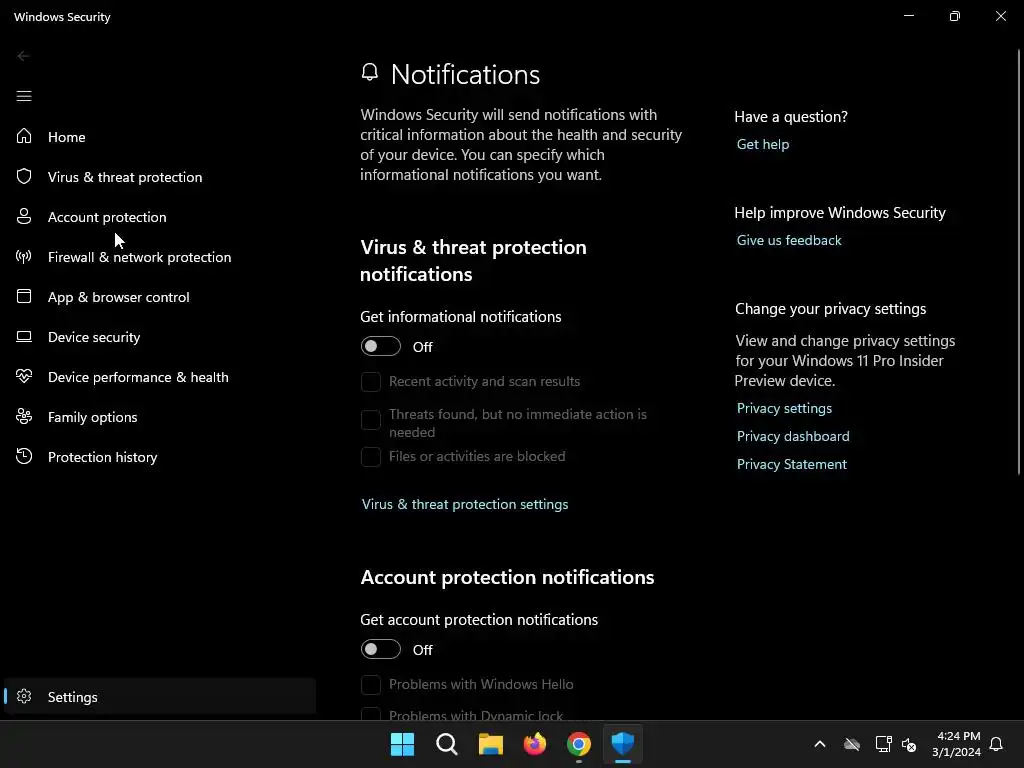1024x768 pixels.
Task: Click the muted volume tray icon
Action: coord(909,744)
